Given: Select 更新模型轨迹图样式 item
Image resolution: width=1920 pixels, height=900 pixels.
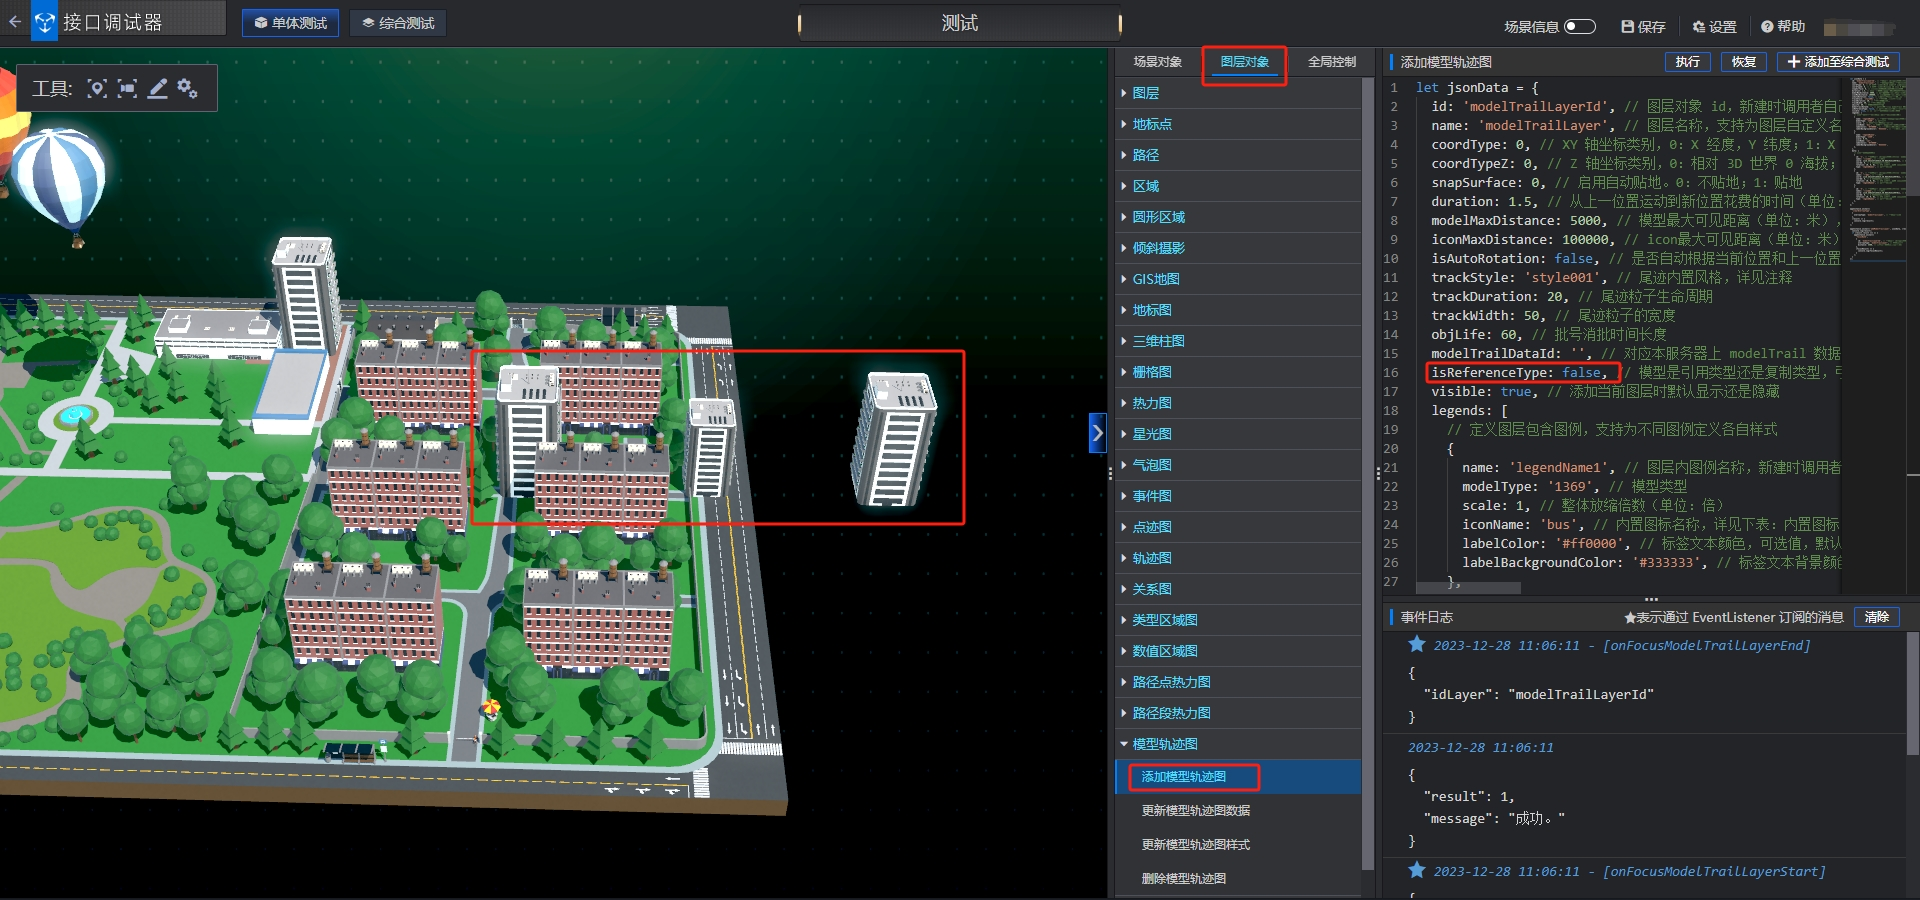Looking at the screenshot, I should (1238, 845).
